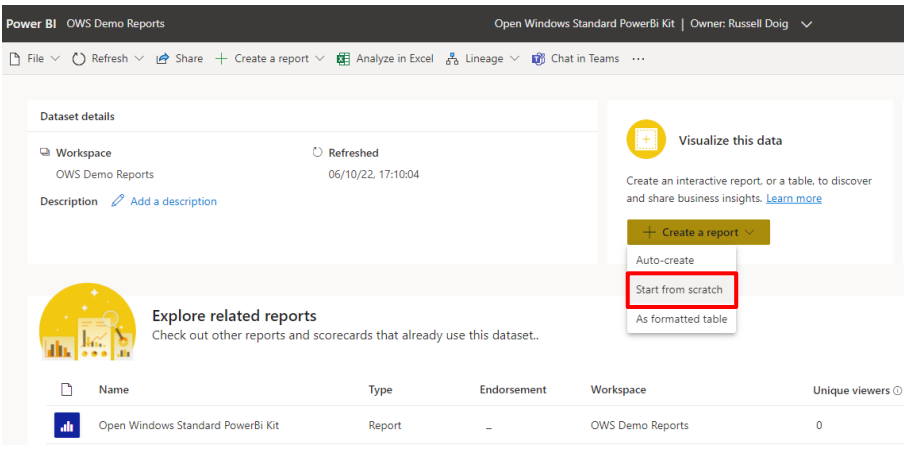Click the Name column header

[113, 389]
